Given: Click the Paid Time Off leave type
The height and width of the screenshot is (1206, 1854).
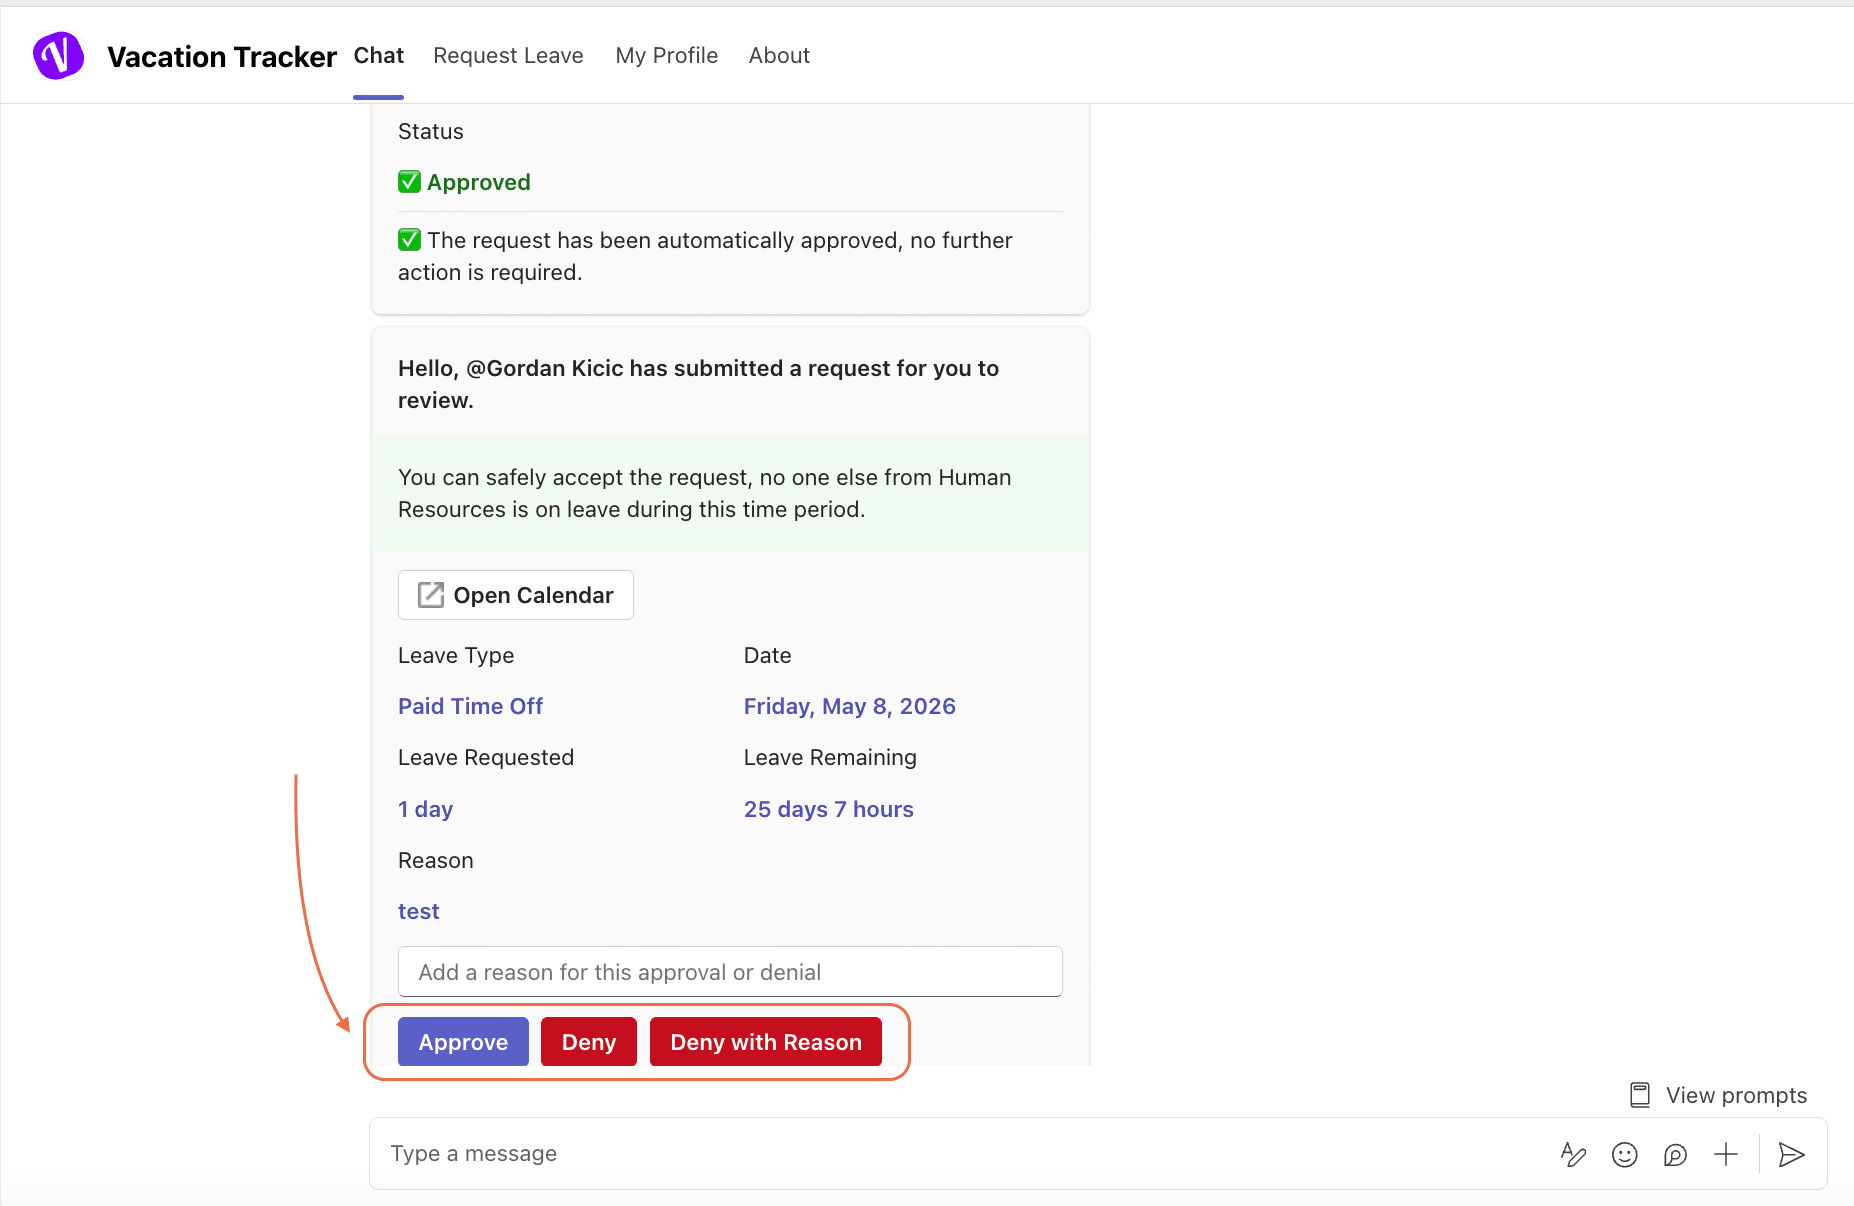Looking at the screenshot, I should 470,706.
